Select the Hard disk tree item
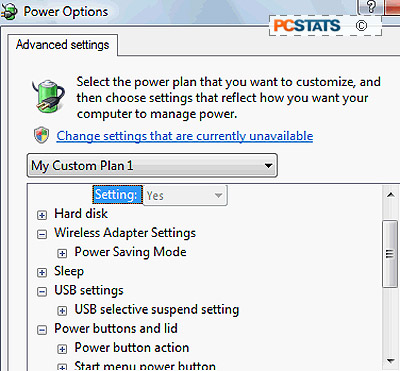Screen dimensions: 400x371 pyautogui.click(x=81, y=214)
